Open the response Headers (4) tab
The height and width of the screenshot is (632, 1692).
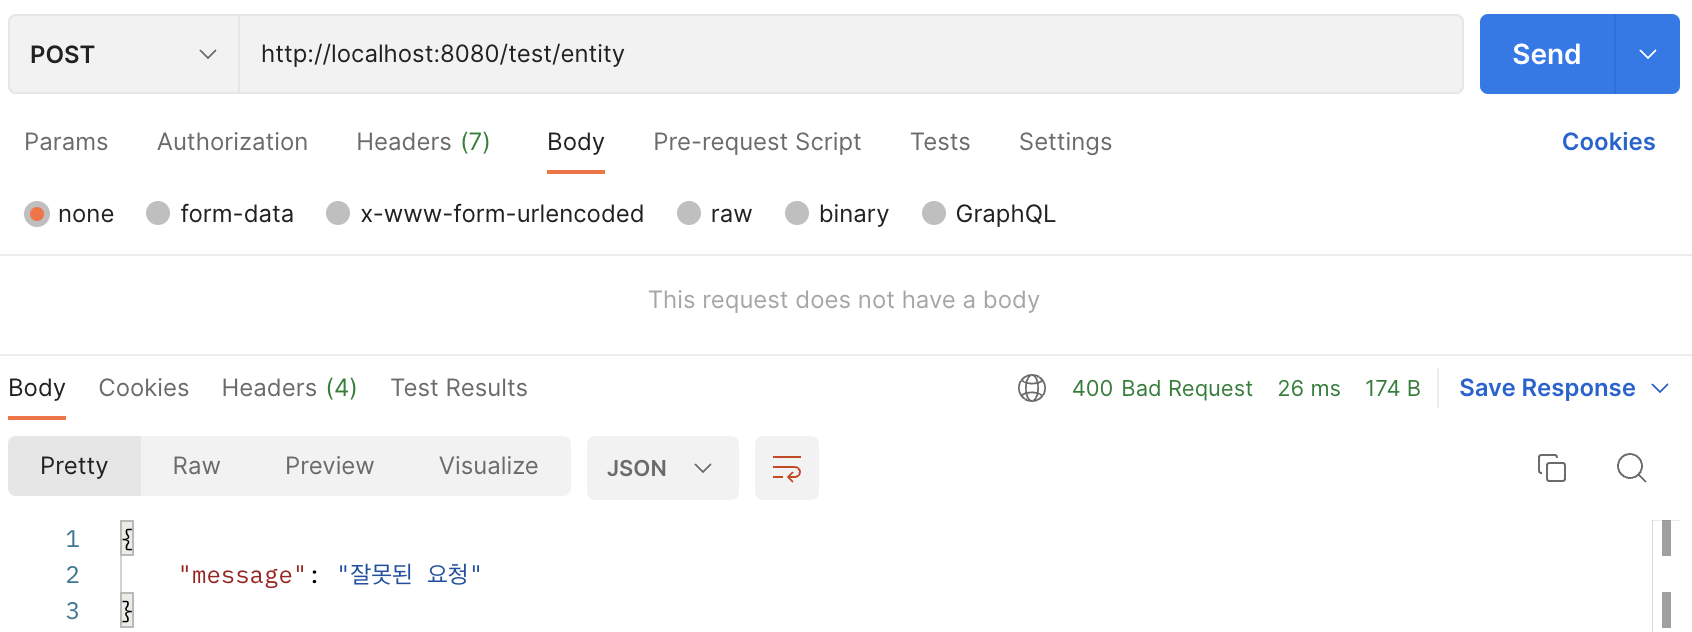coord(289,388)
